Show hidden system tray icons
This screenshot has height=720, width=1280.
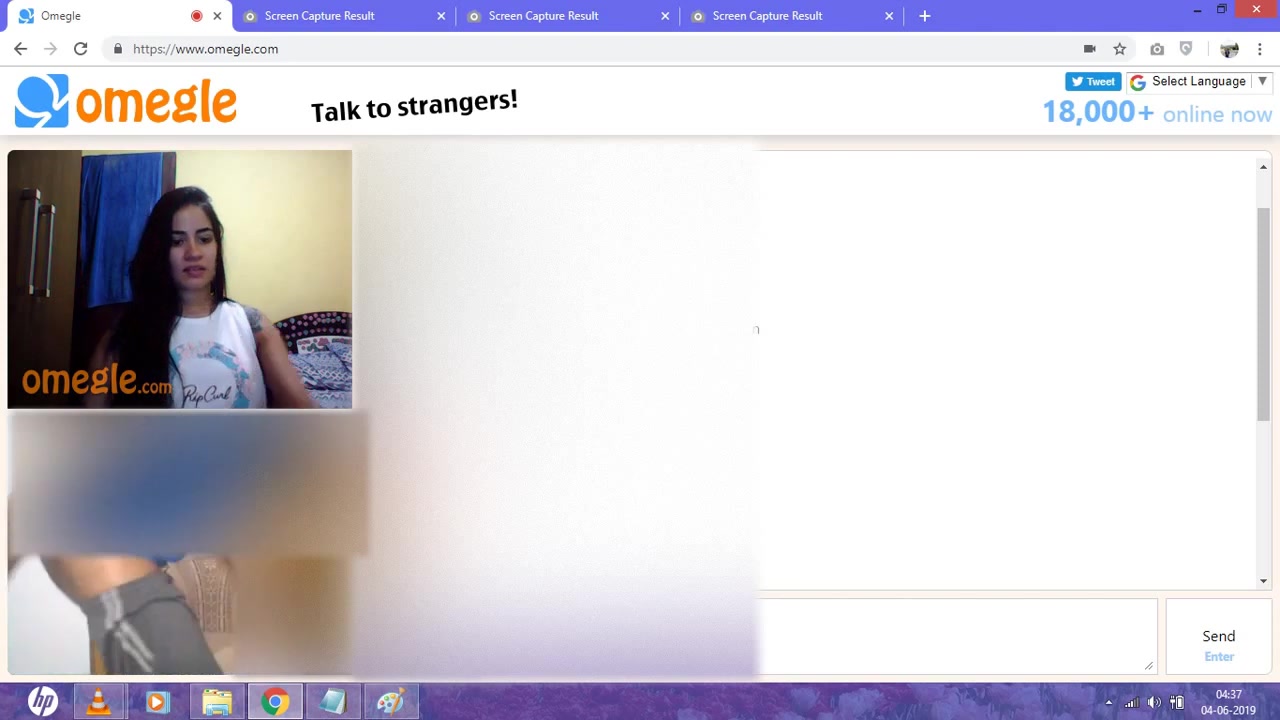pos(1108,702)
